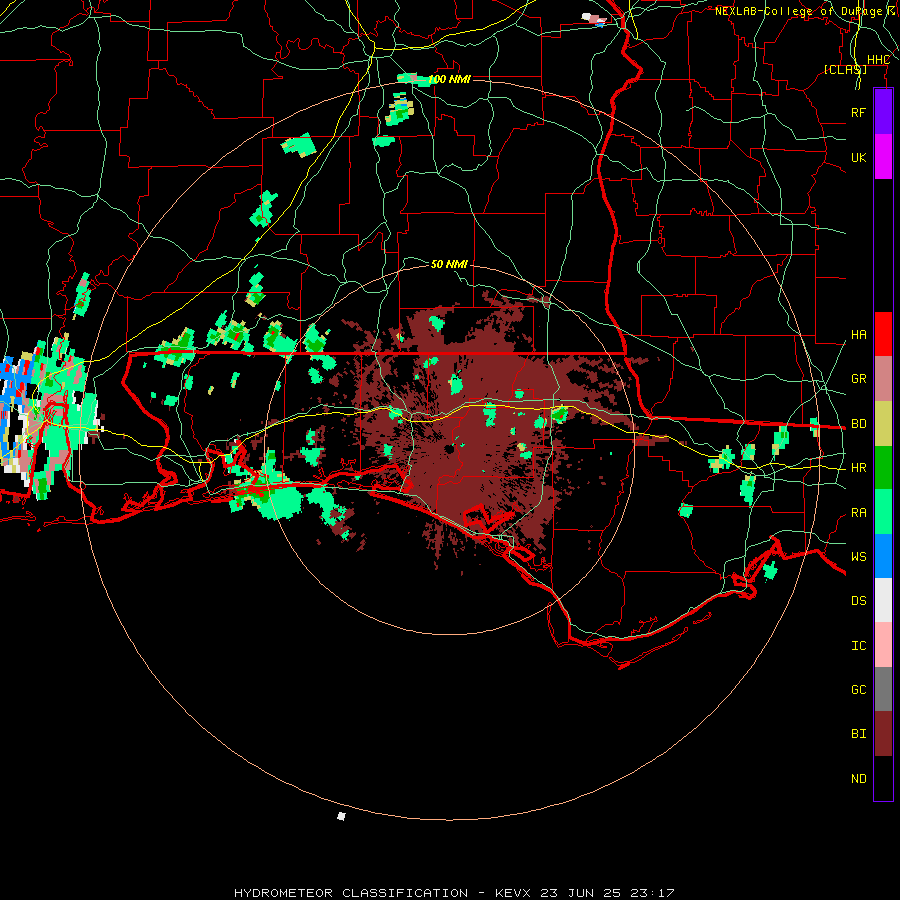This screenshot has width=900, height=900.
Task: Click the IC light pink legend swatch
Action: point(883,645)
